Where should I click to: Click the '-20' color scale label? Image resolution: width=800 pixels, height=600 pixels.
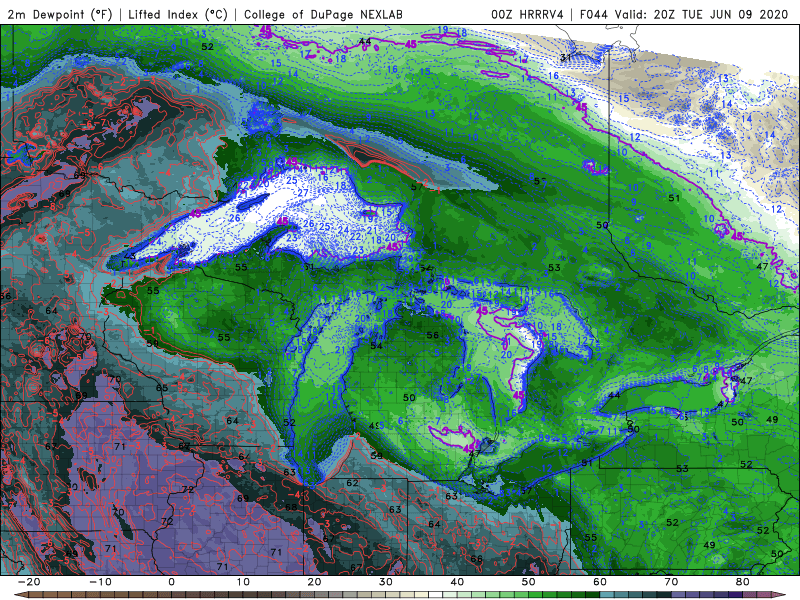pyautogui.click(x=29, y=582)
